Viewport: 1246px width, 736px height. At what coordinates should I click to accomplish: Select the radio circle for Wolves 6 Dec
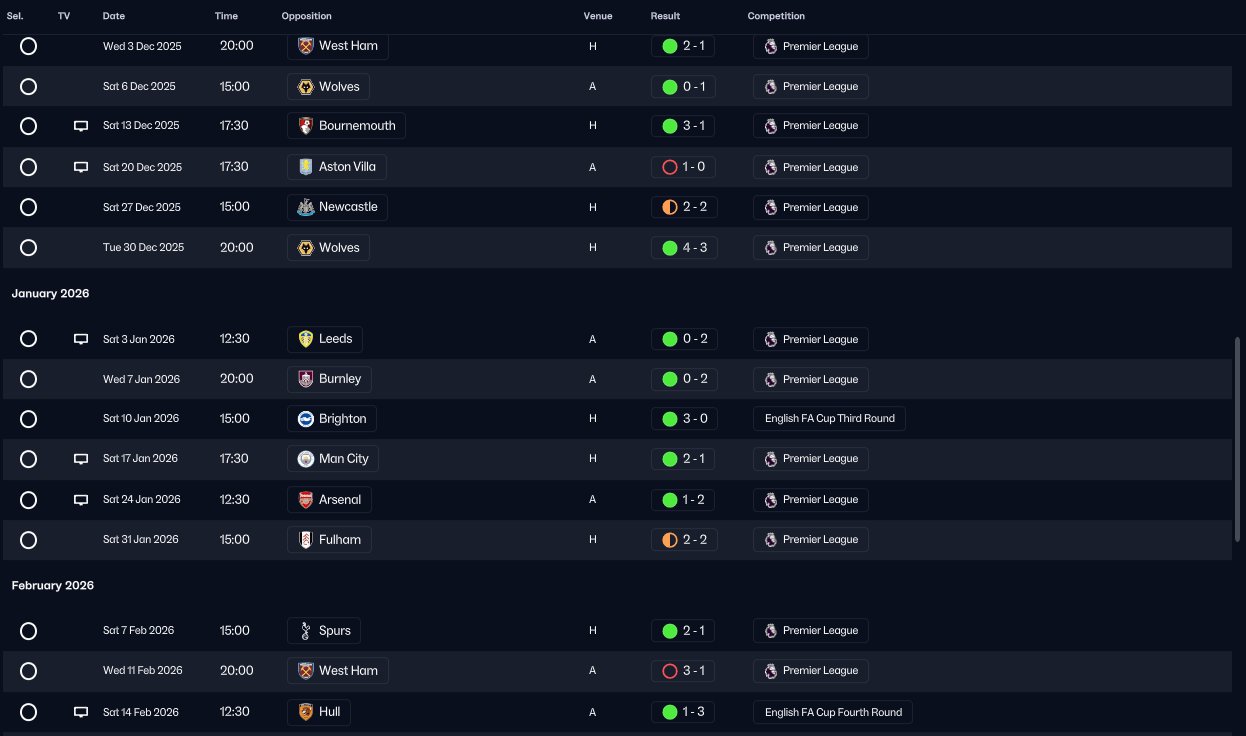coord(28,87)
